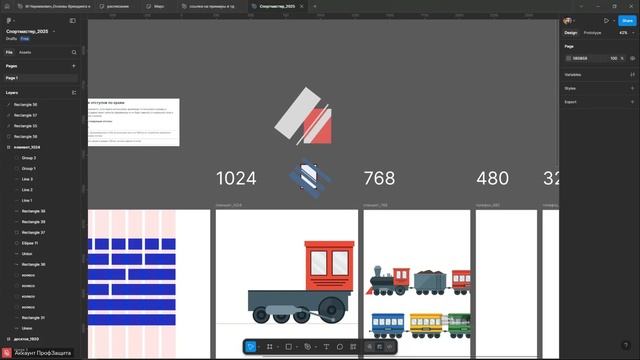Open the Actions menu in the toolbar
The width and height of the screenshot is (640, 360).
coord(353,347)
